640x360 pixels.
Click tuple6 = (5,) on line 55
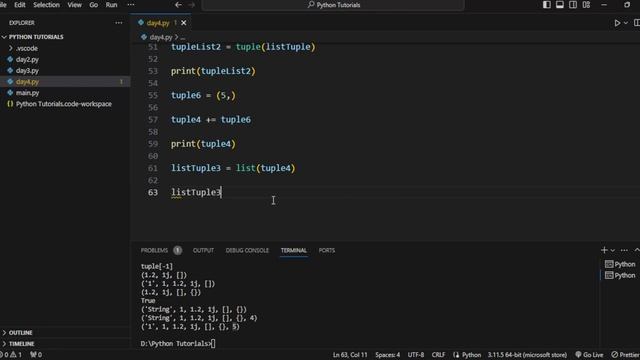tap(203, 95)
